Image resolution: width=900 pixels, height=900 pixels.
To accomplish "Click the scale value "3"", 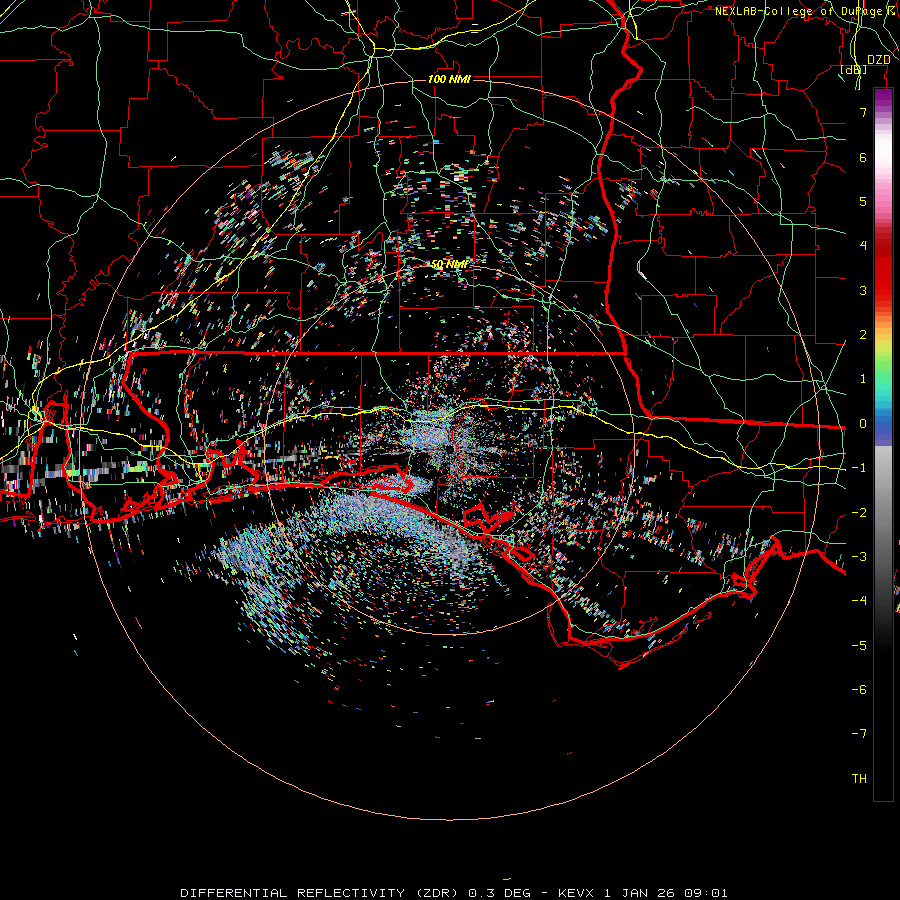I will 863,290.
